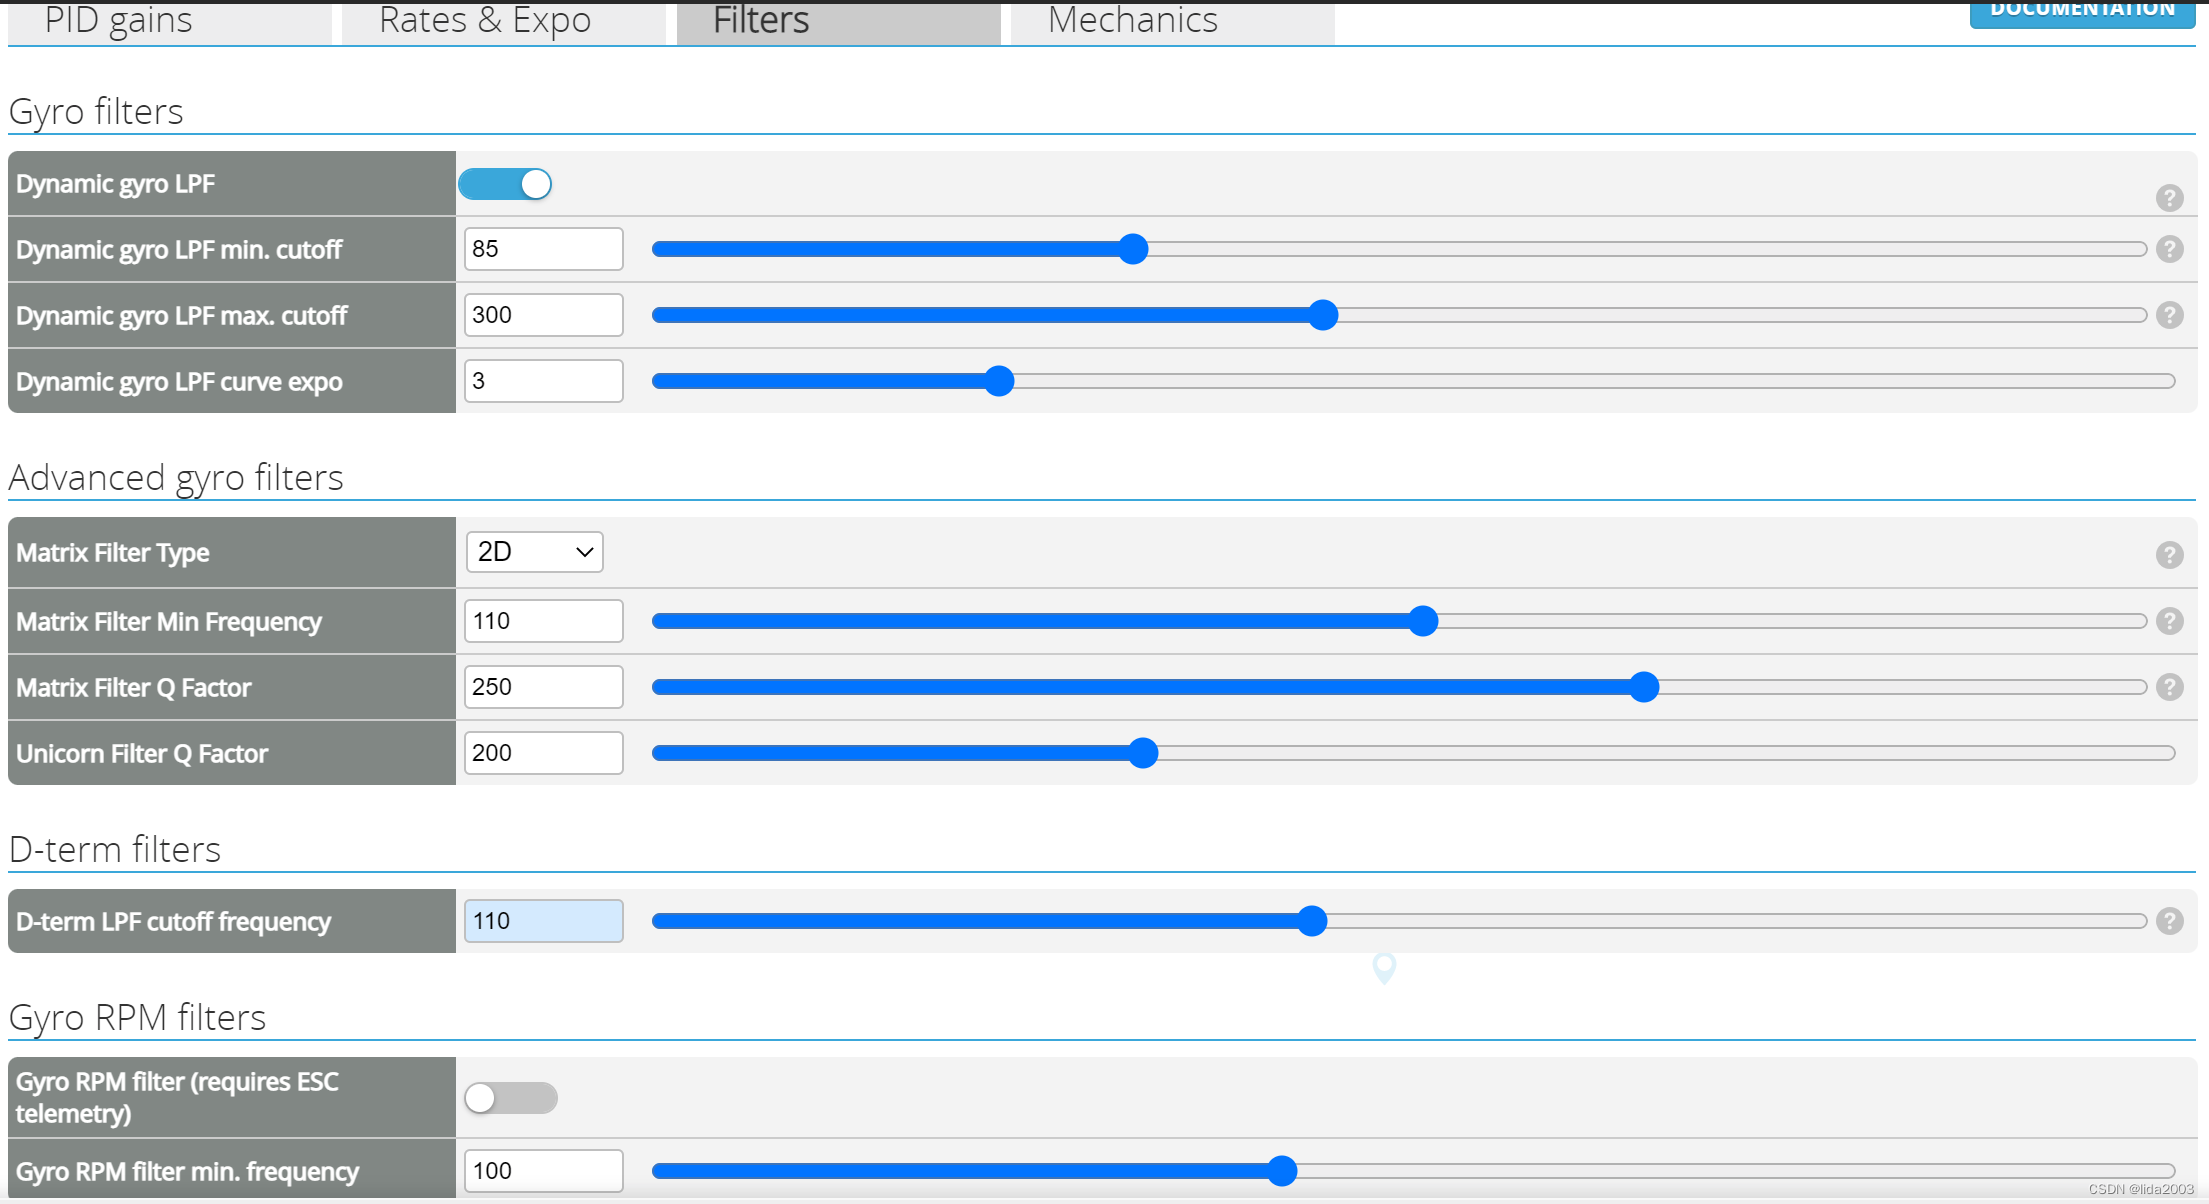
Task: Adjust Dynamic gyro LPF min cutoff slider
Action: pos(1136,249)
